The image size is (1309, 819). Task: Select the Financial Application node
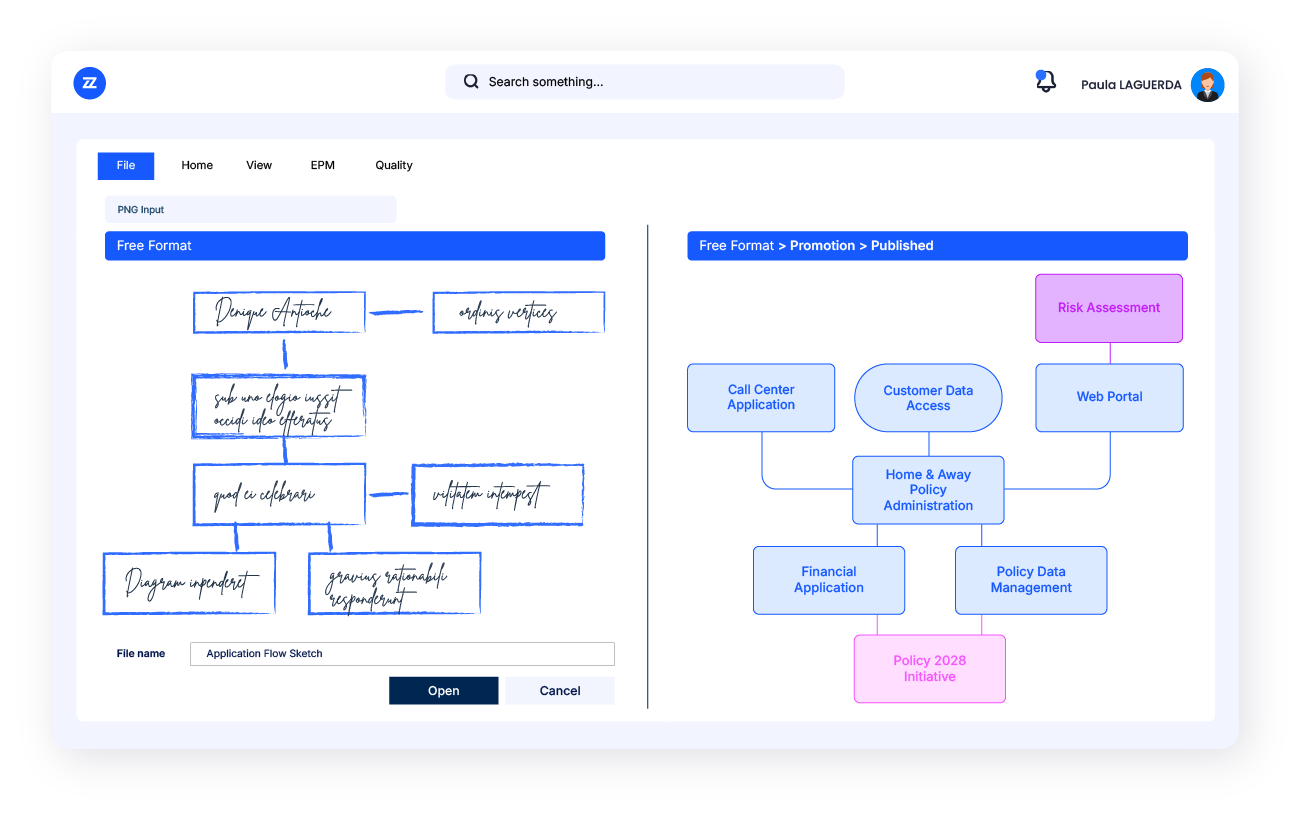click(x=828, y=580)
